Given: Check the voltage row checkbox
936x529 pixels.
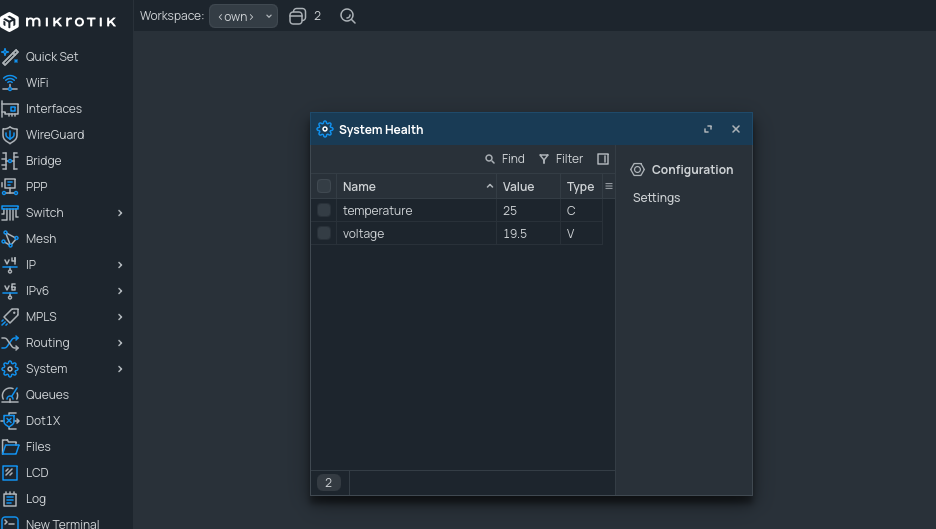Looking at the screenshot, I should [x=324, y=233].
